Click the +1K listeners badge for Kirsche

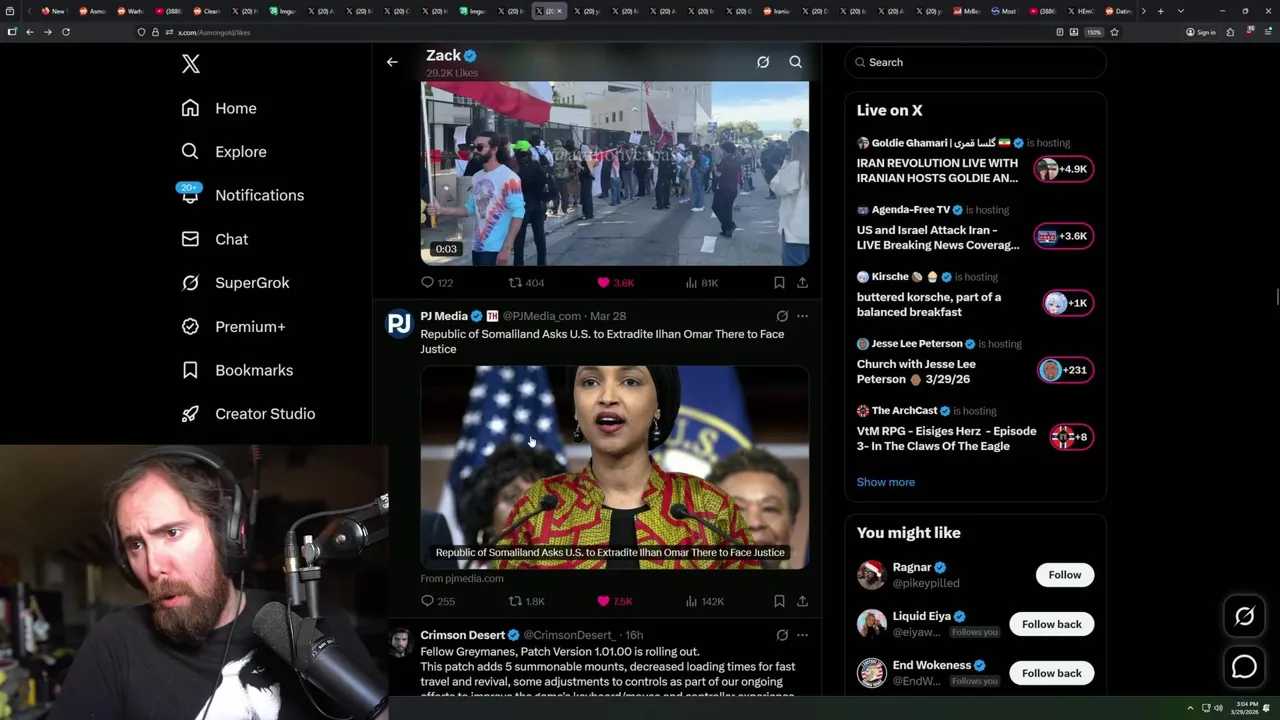point(1068,303)
